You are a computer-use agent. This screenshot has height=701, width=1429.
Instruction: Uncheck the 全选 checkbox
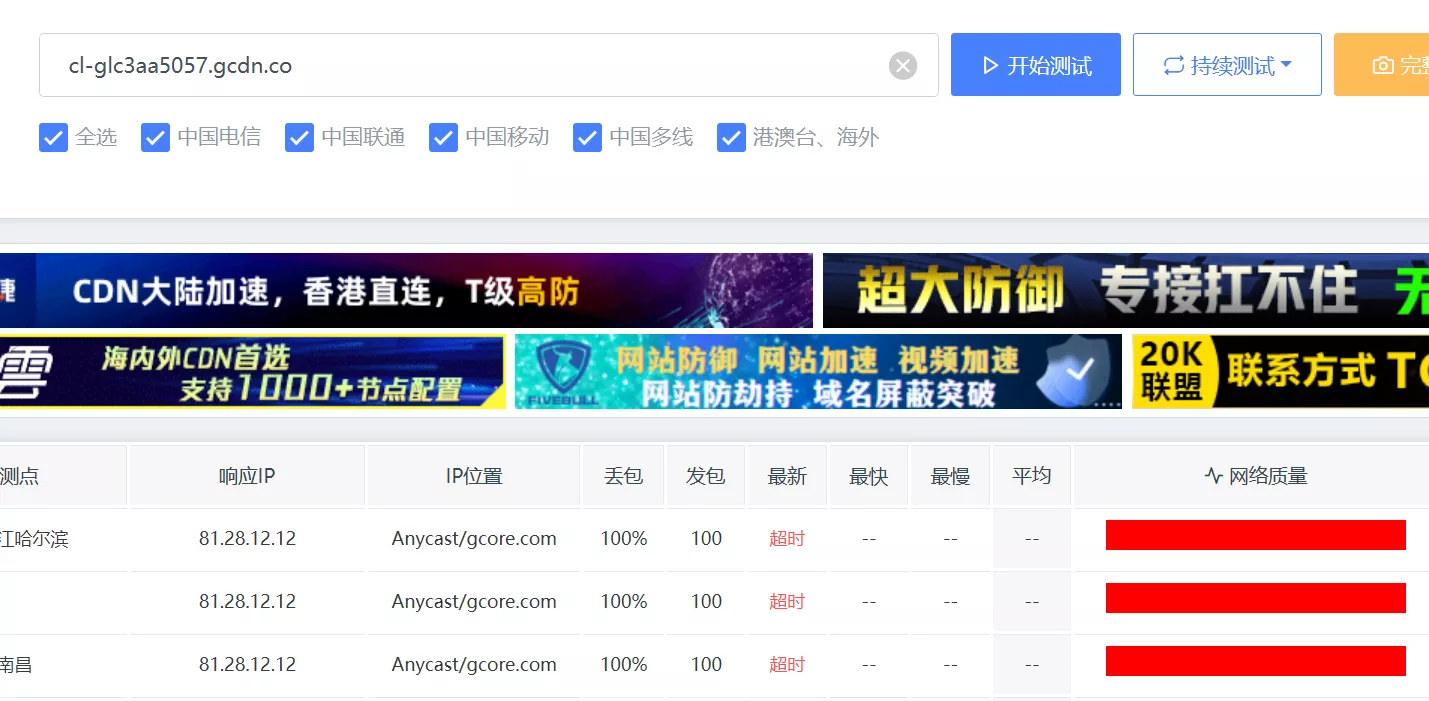[53, 138]
